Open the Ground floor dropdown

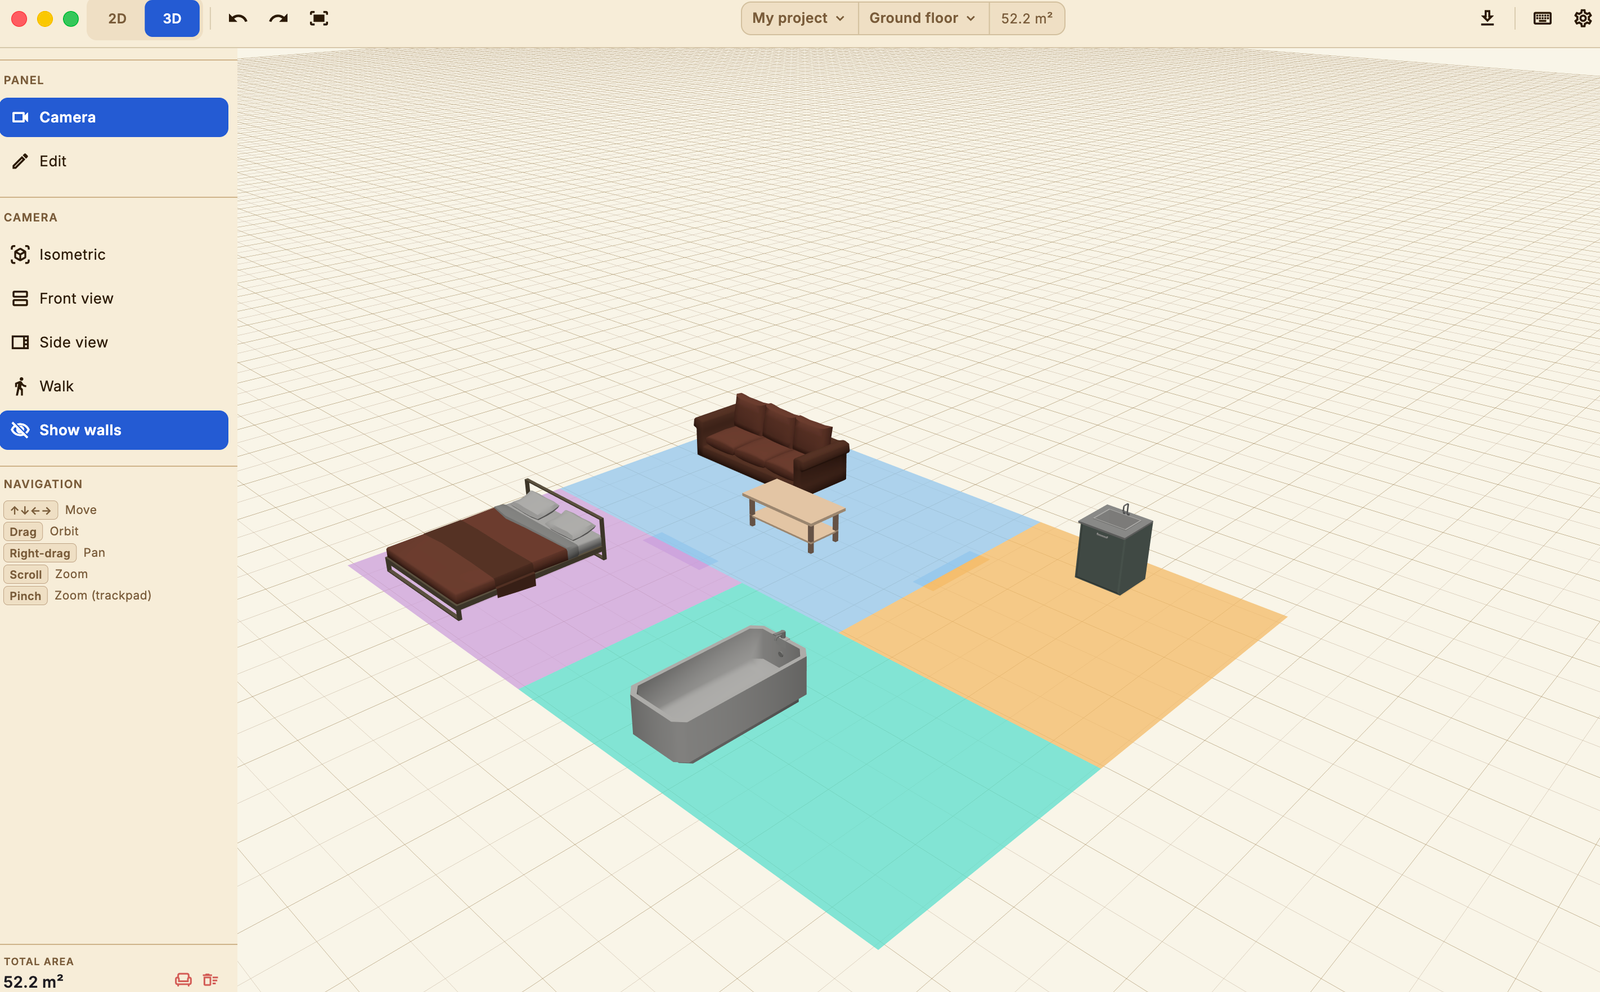923,18
